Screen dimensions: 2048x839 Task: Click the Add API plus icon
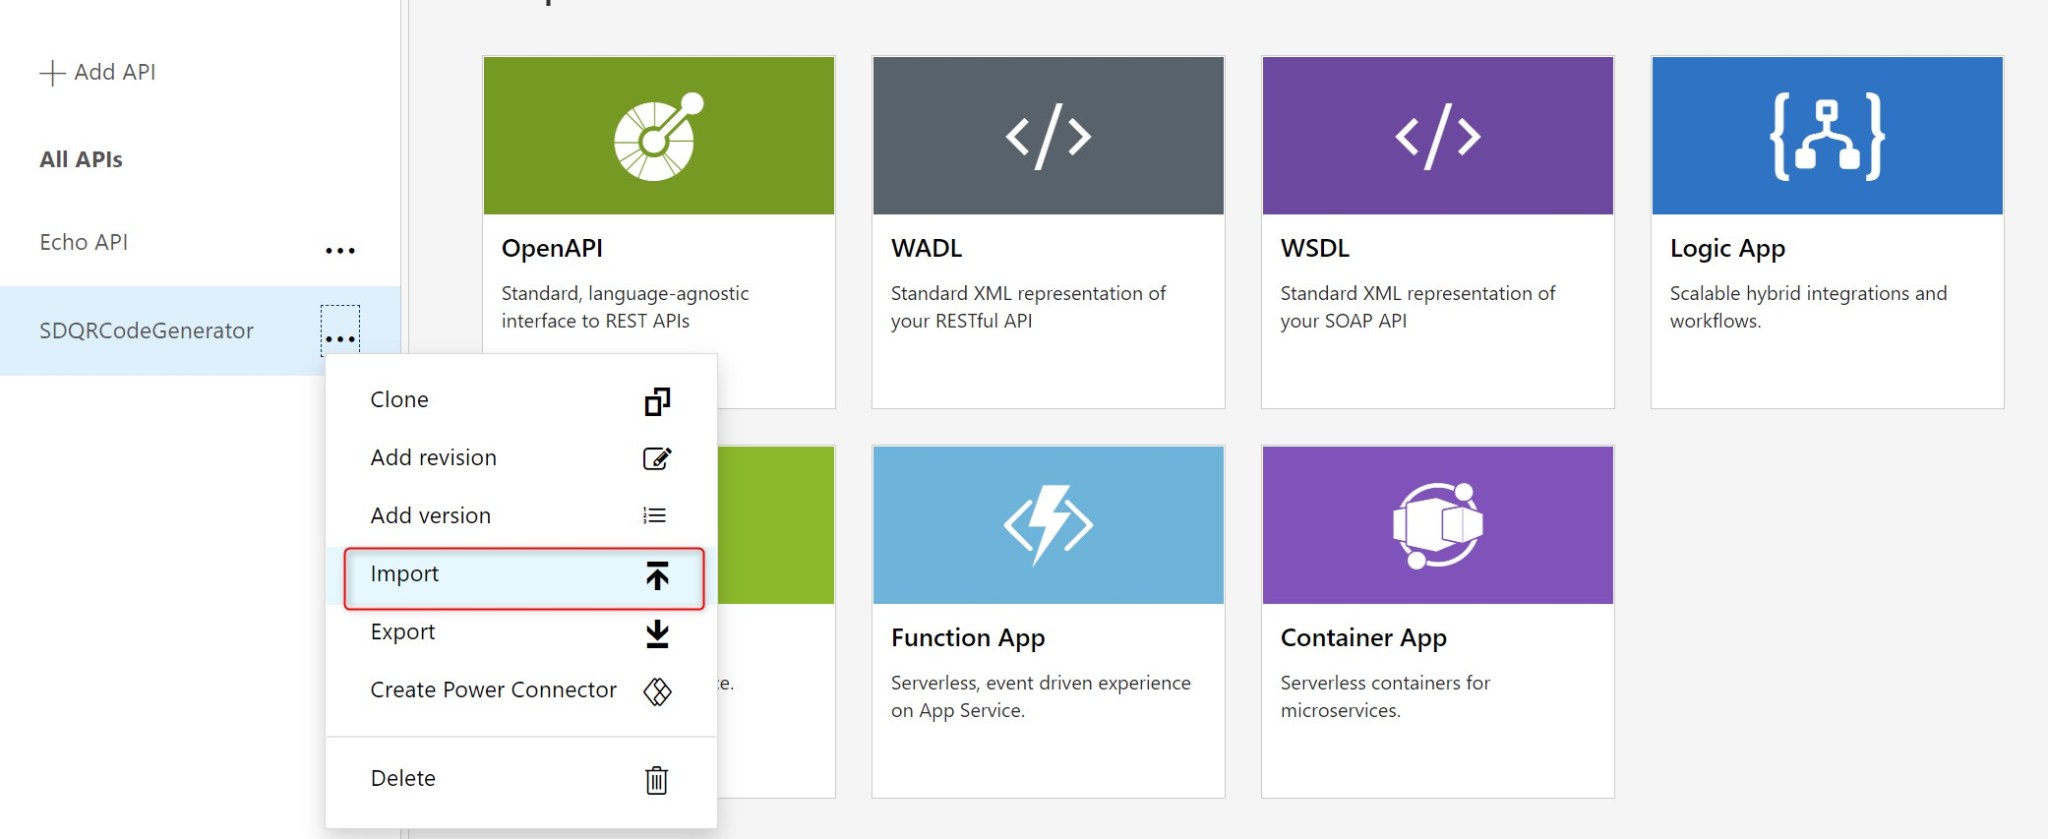click(x=52, y=73)
